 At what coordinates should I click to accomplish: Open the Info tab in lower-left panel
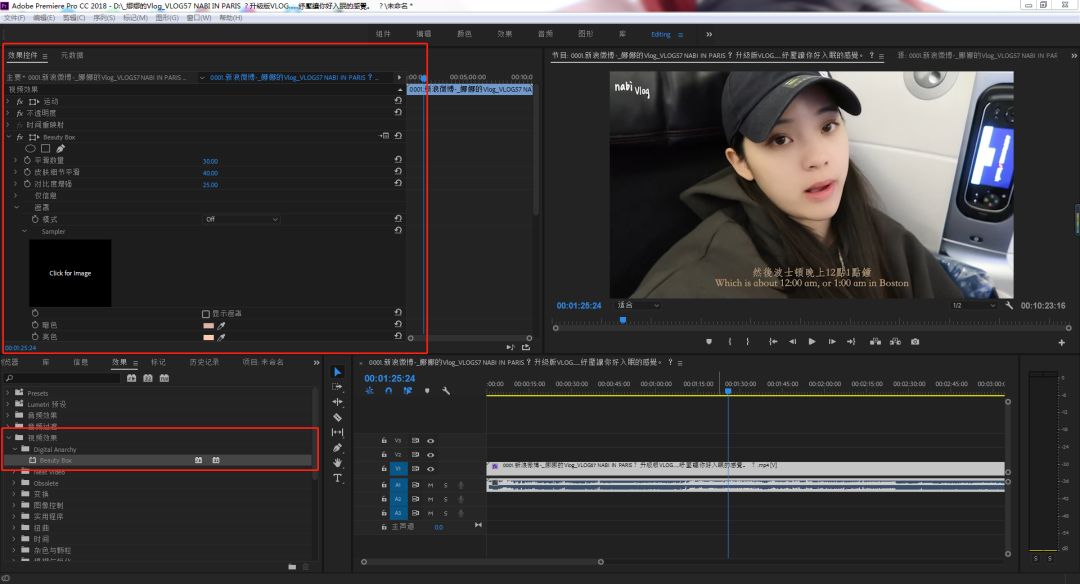[x=81, y=362]
